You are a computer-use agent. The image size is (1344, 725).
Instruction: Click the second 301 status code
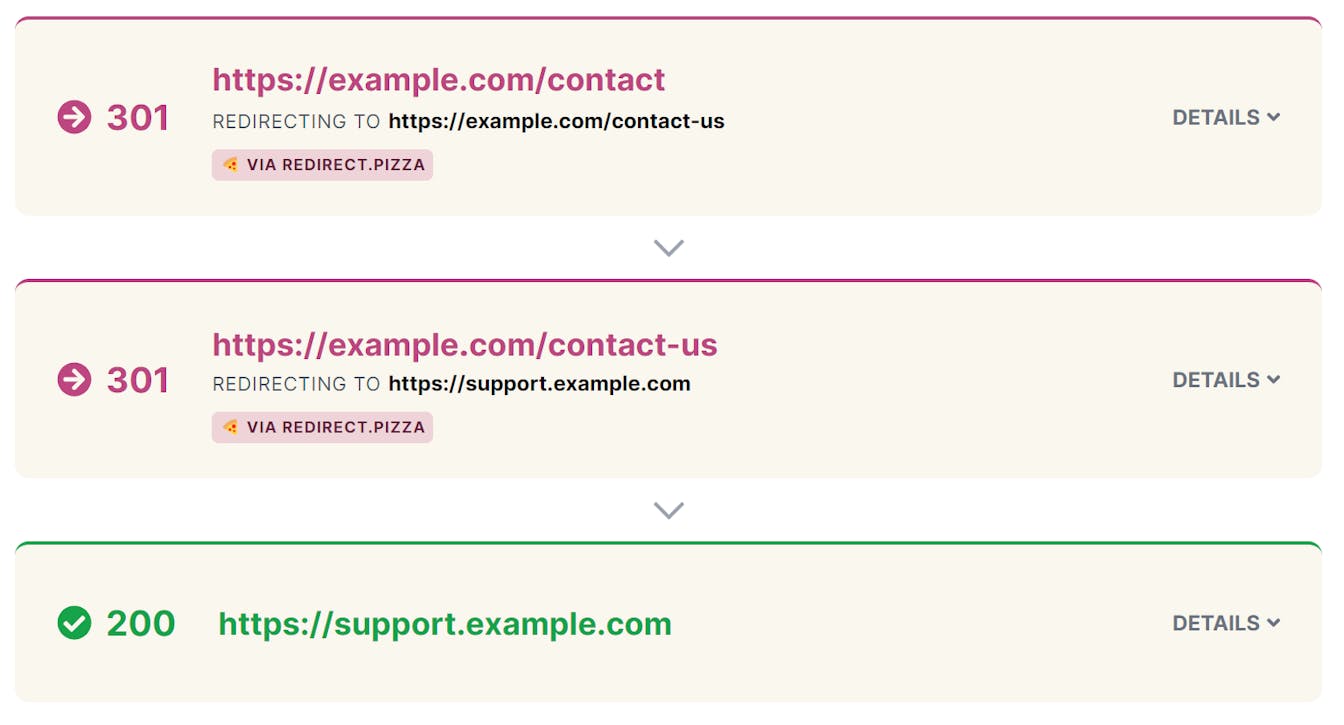[138, 380]
